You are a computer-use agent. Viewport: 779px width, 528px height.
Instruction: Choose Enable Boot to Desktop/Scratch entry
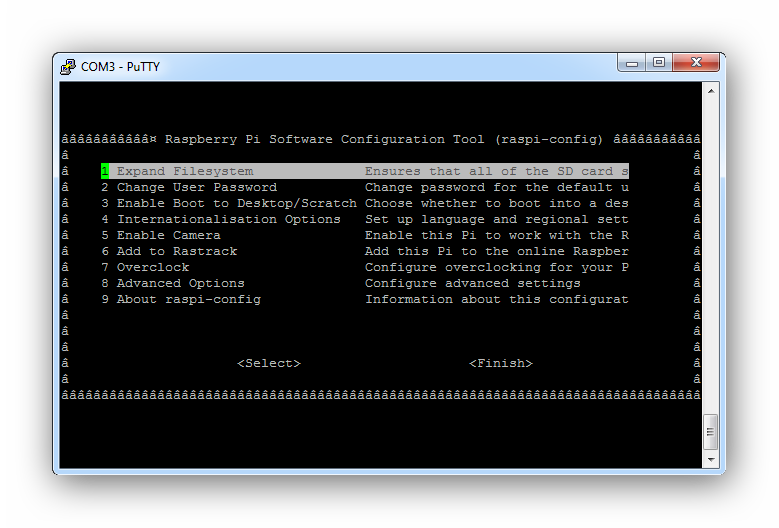coord(236,203)
